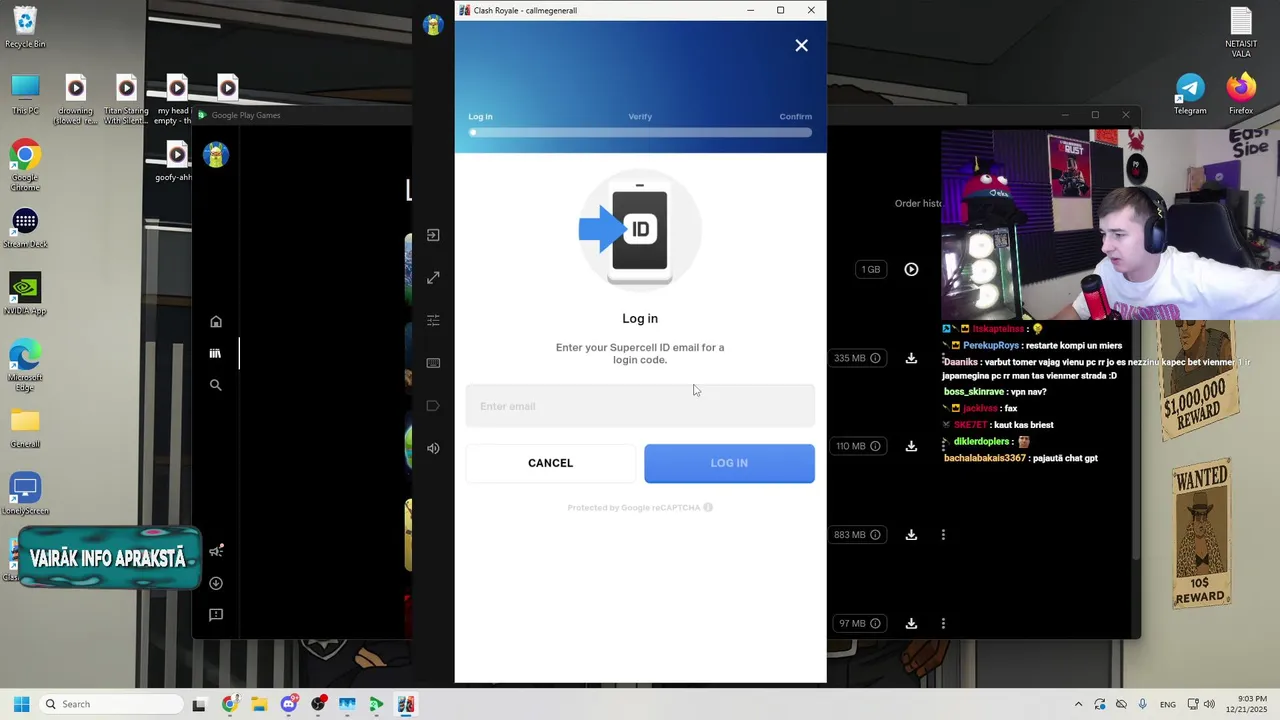This screenshot has height=720, width=1280.
Task: Open the downloads icon in Play Games sidebar
Action: (216, 583)
